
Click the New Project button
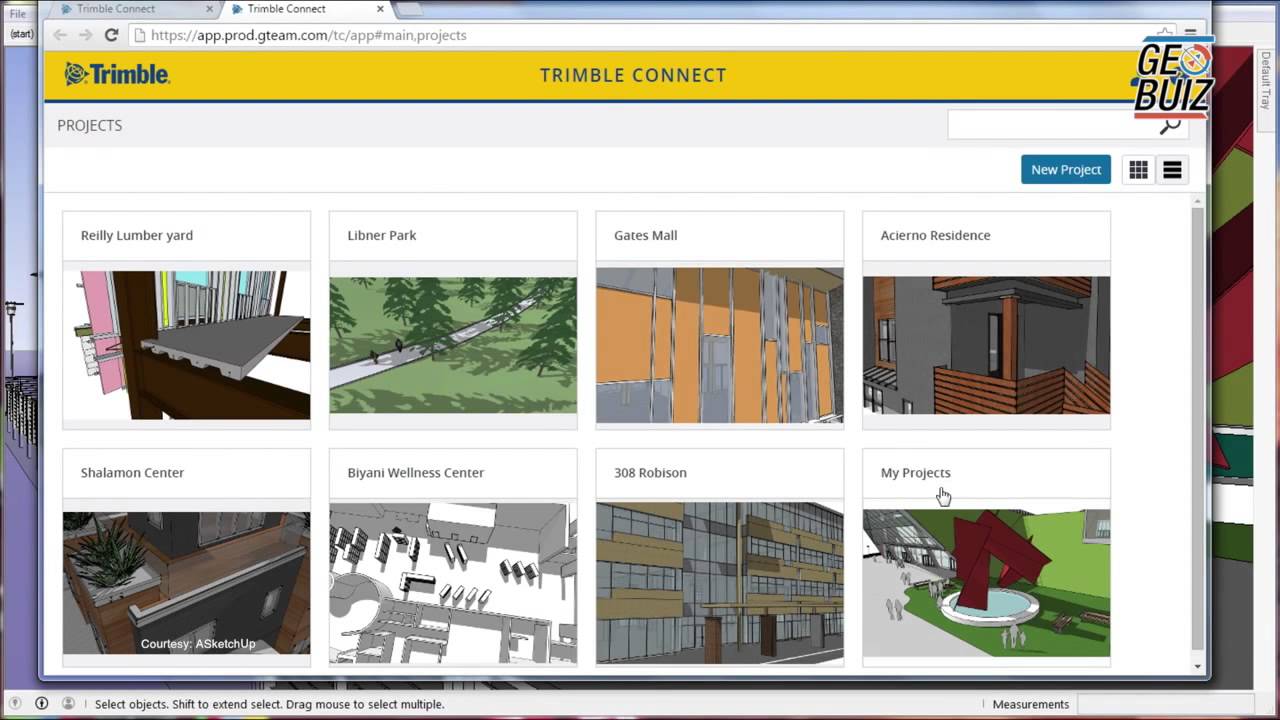point(1066,170)
